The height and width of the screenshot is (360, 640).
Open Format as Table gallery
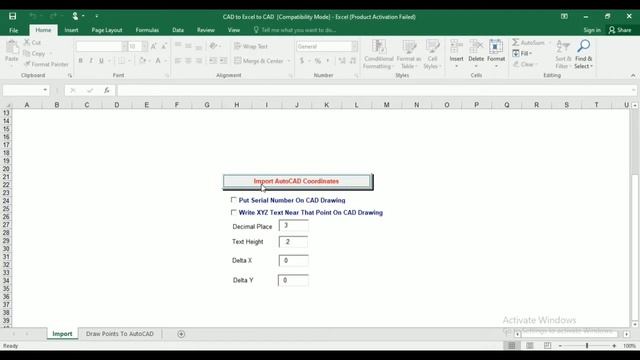click(409, 54)
